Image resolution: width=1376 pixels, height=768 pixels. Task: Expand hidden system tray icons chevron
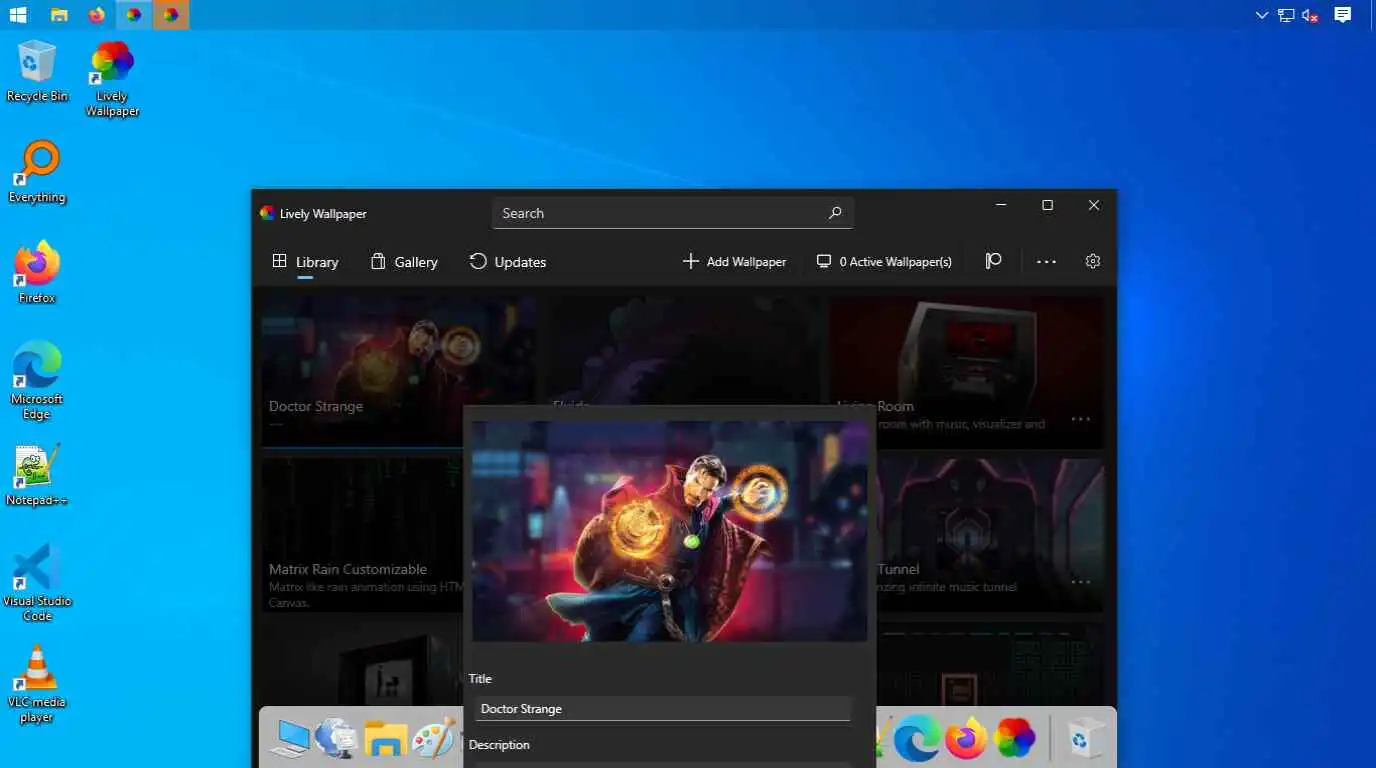[1262, 15]
